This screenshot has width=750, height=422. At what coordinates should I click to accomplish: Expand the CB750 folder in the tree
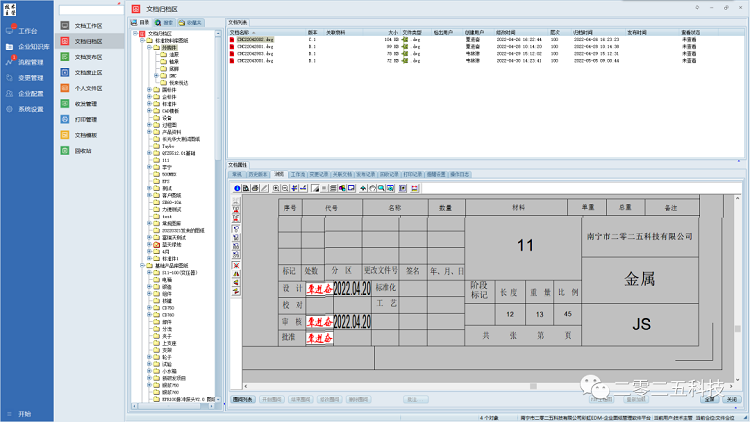(149, 308)
